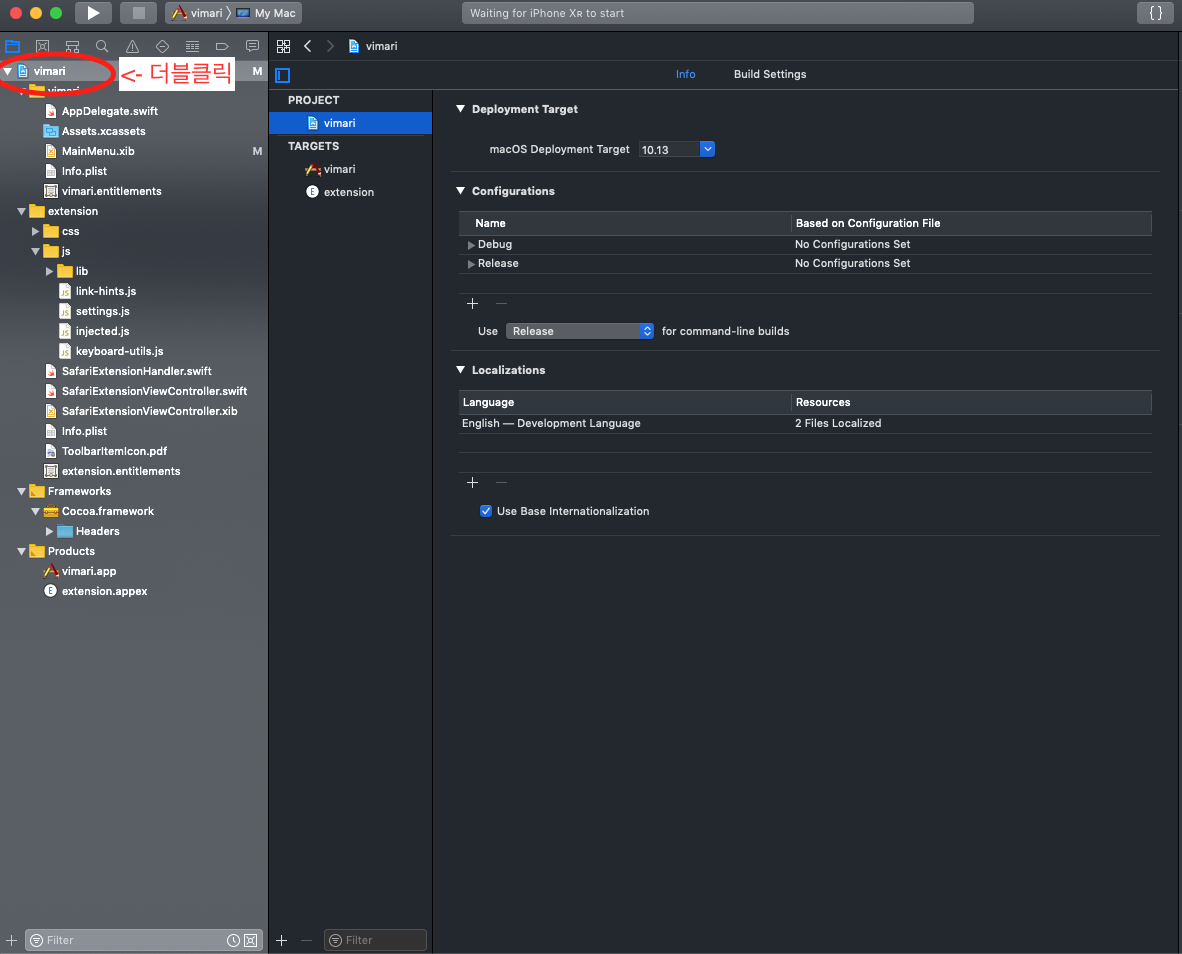
Task: Open SafariExtensionHandler.swift
Action: pos(136,371)
